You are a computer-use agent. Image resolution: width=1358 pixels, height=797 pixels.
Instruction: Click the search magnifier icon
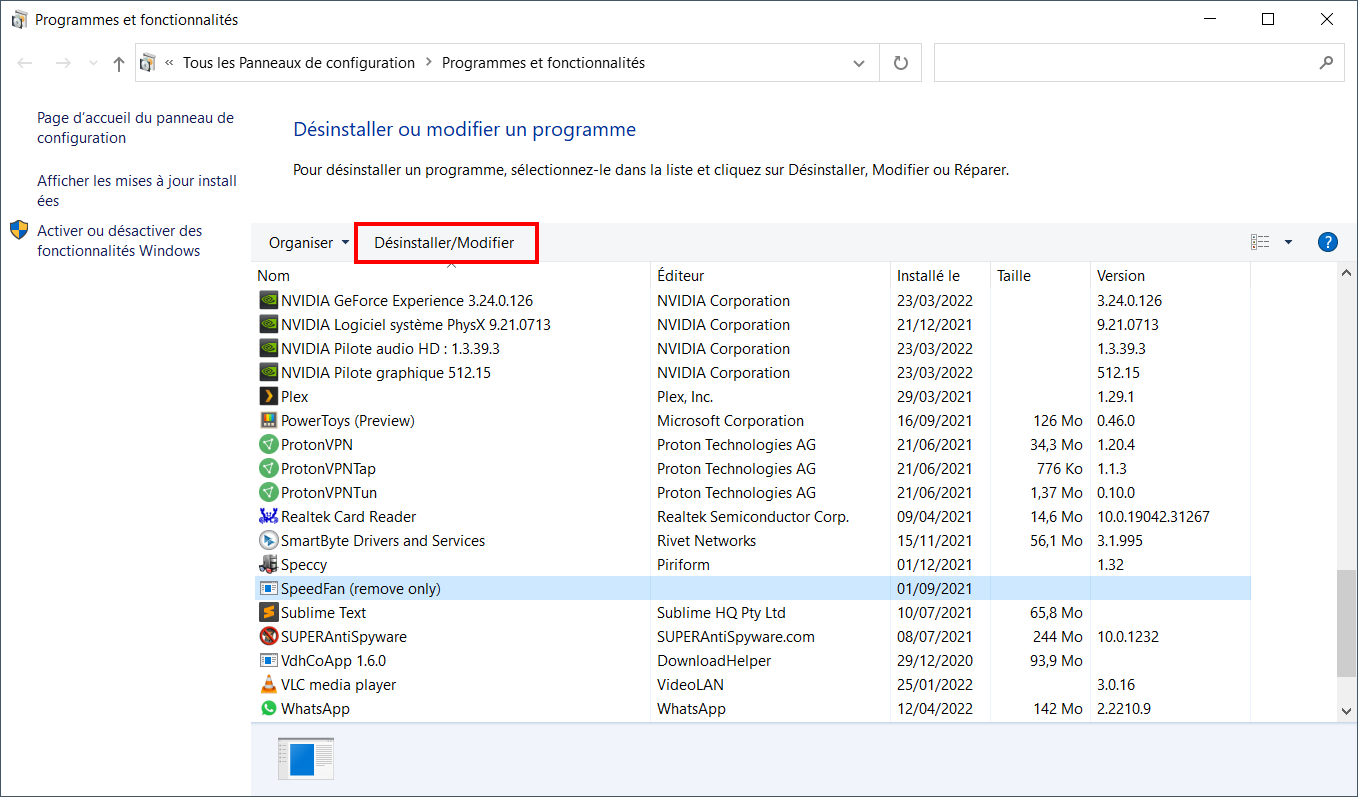1326,63
